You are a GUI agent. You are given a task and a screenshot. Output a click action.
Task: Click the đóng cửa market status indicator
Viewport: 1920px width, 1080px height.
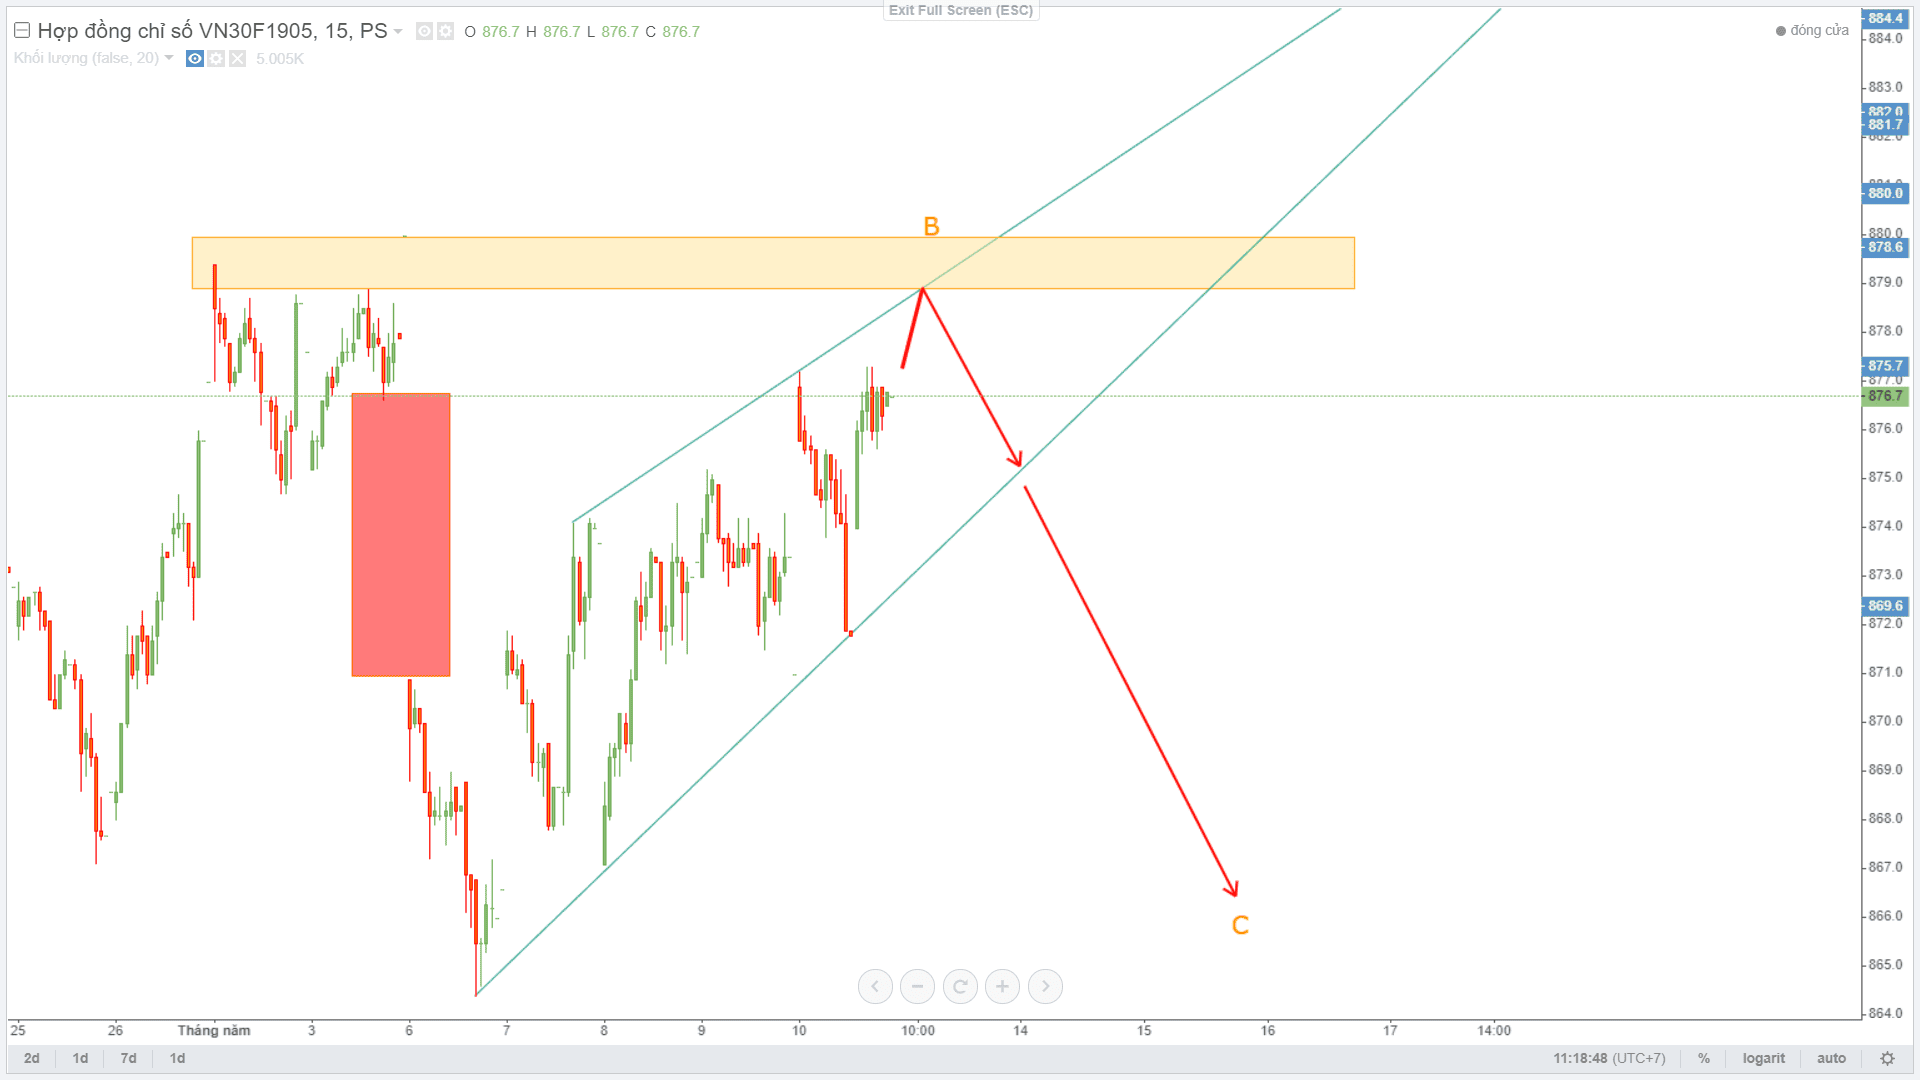pyautogui.click(x=1812, y=31)
